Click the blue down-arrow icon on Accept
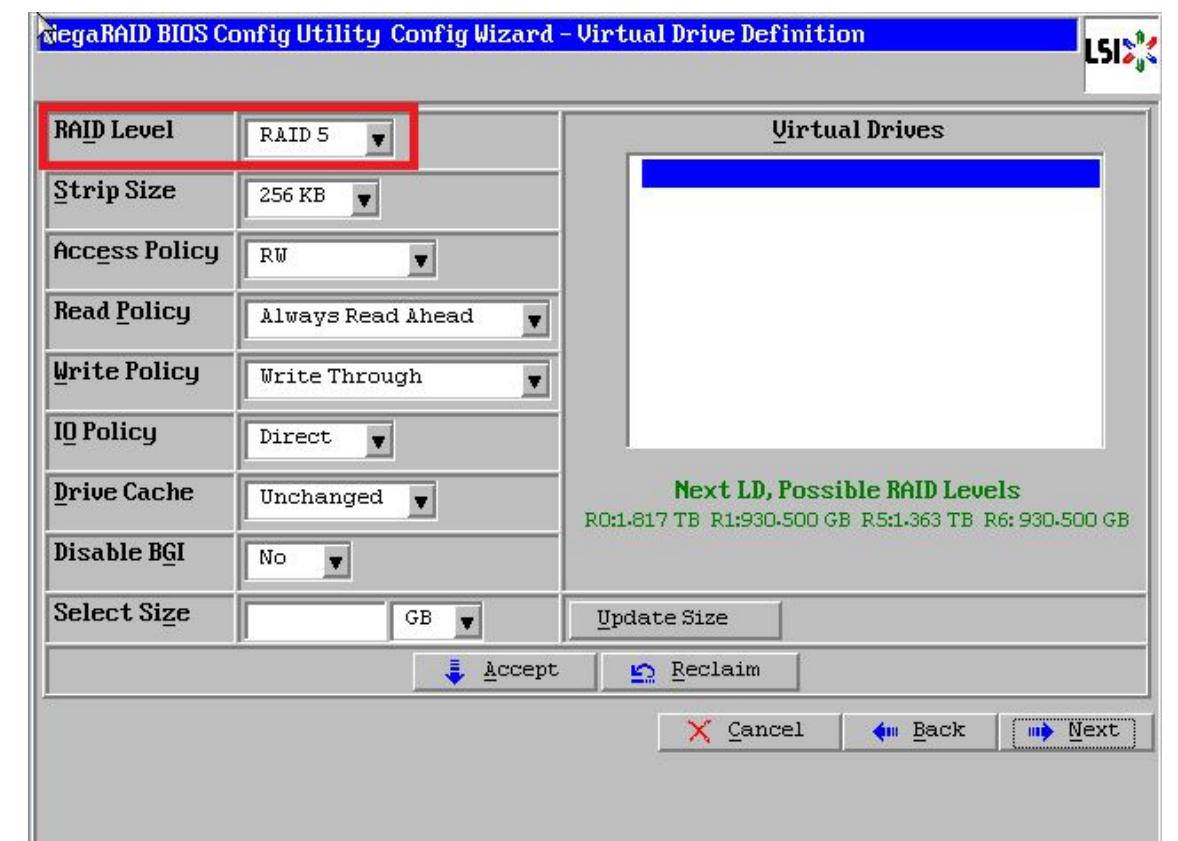 pyautogui.click(x=455, y=671)
